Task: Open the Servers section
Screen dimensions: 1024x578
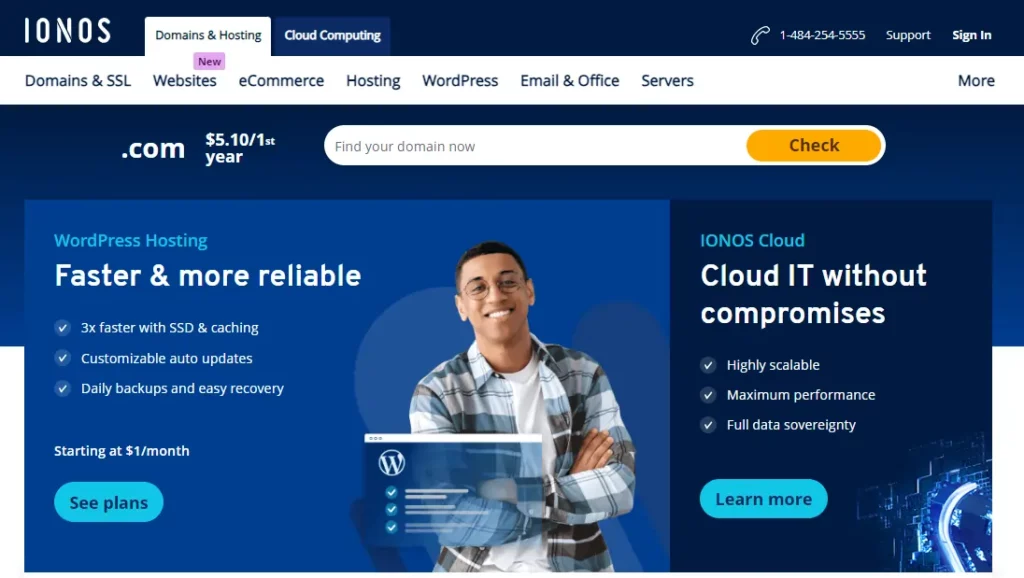Action: (x=667, y=81)
